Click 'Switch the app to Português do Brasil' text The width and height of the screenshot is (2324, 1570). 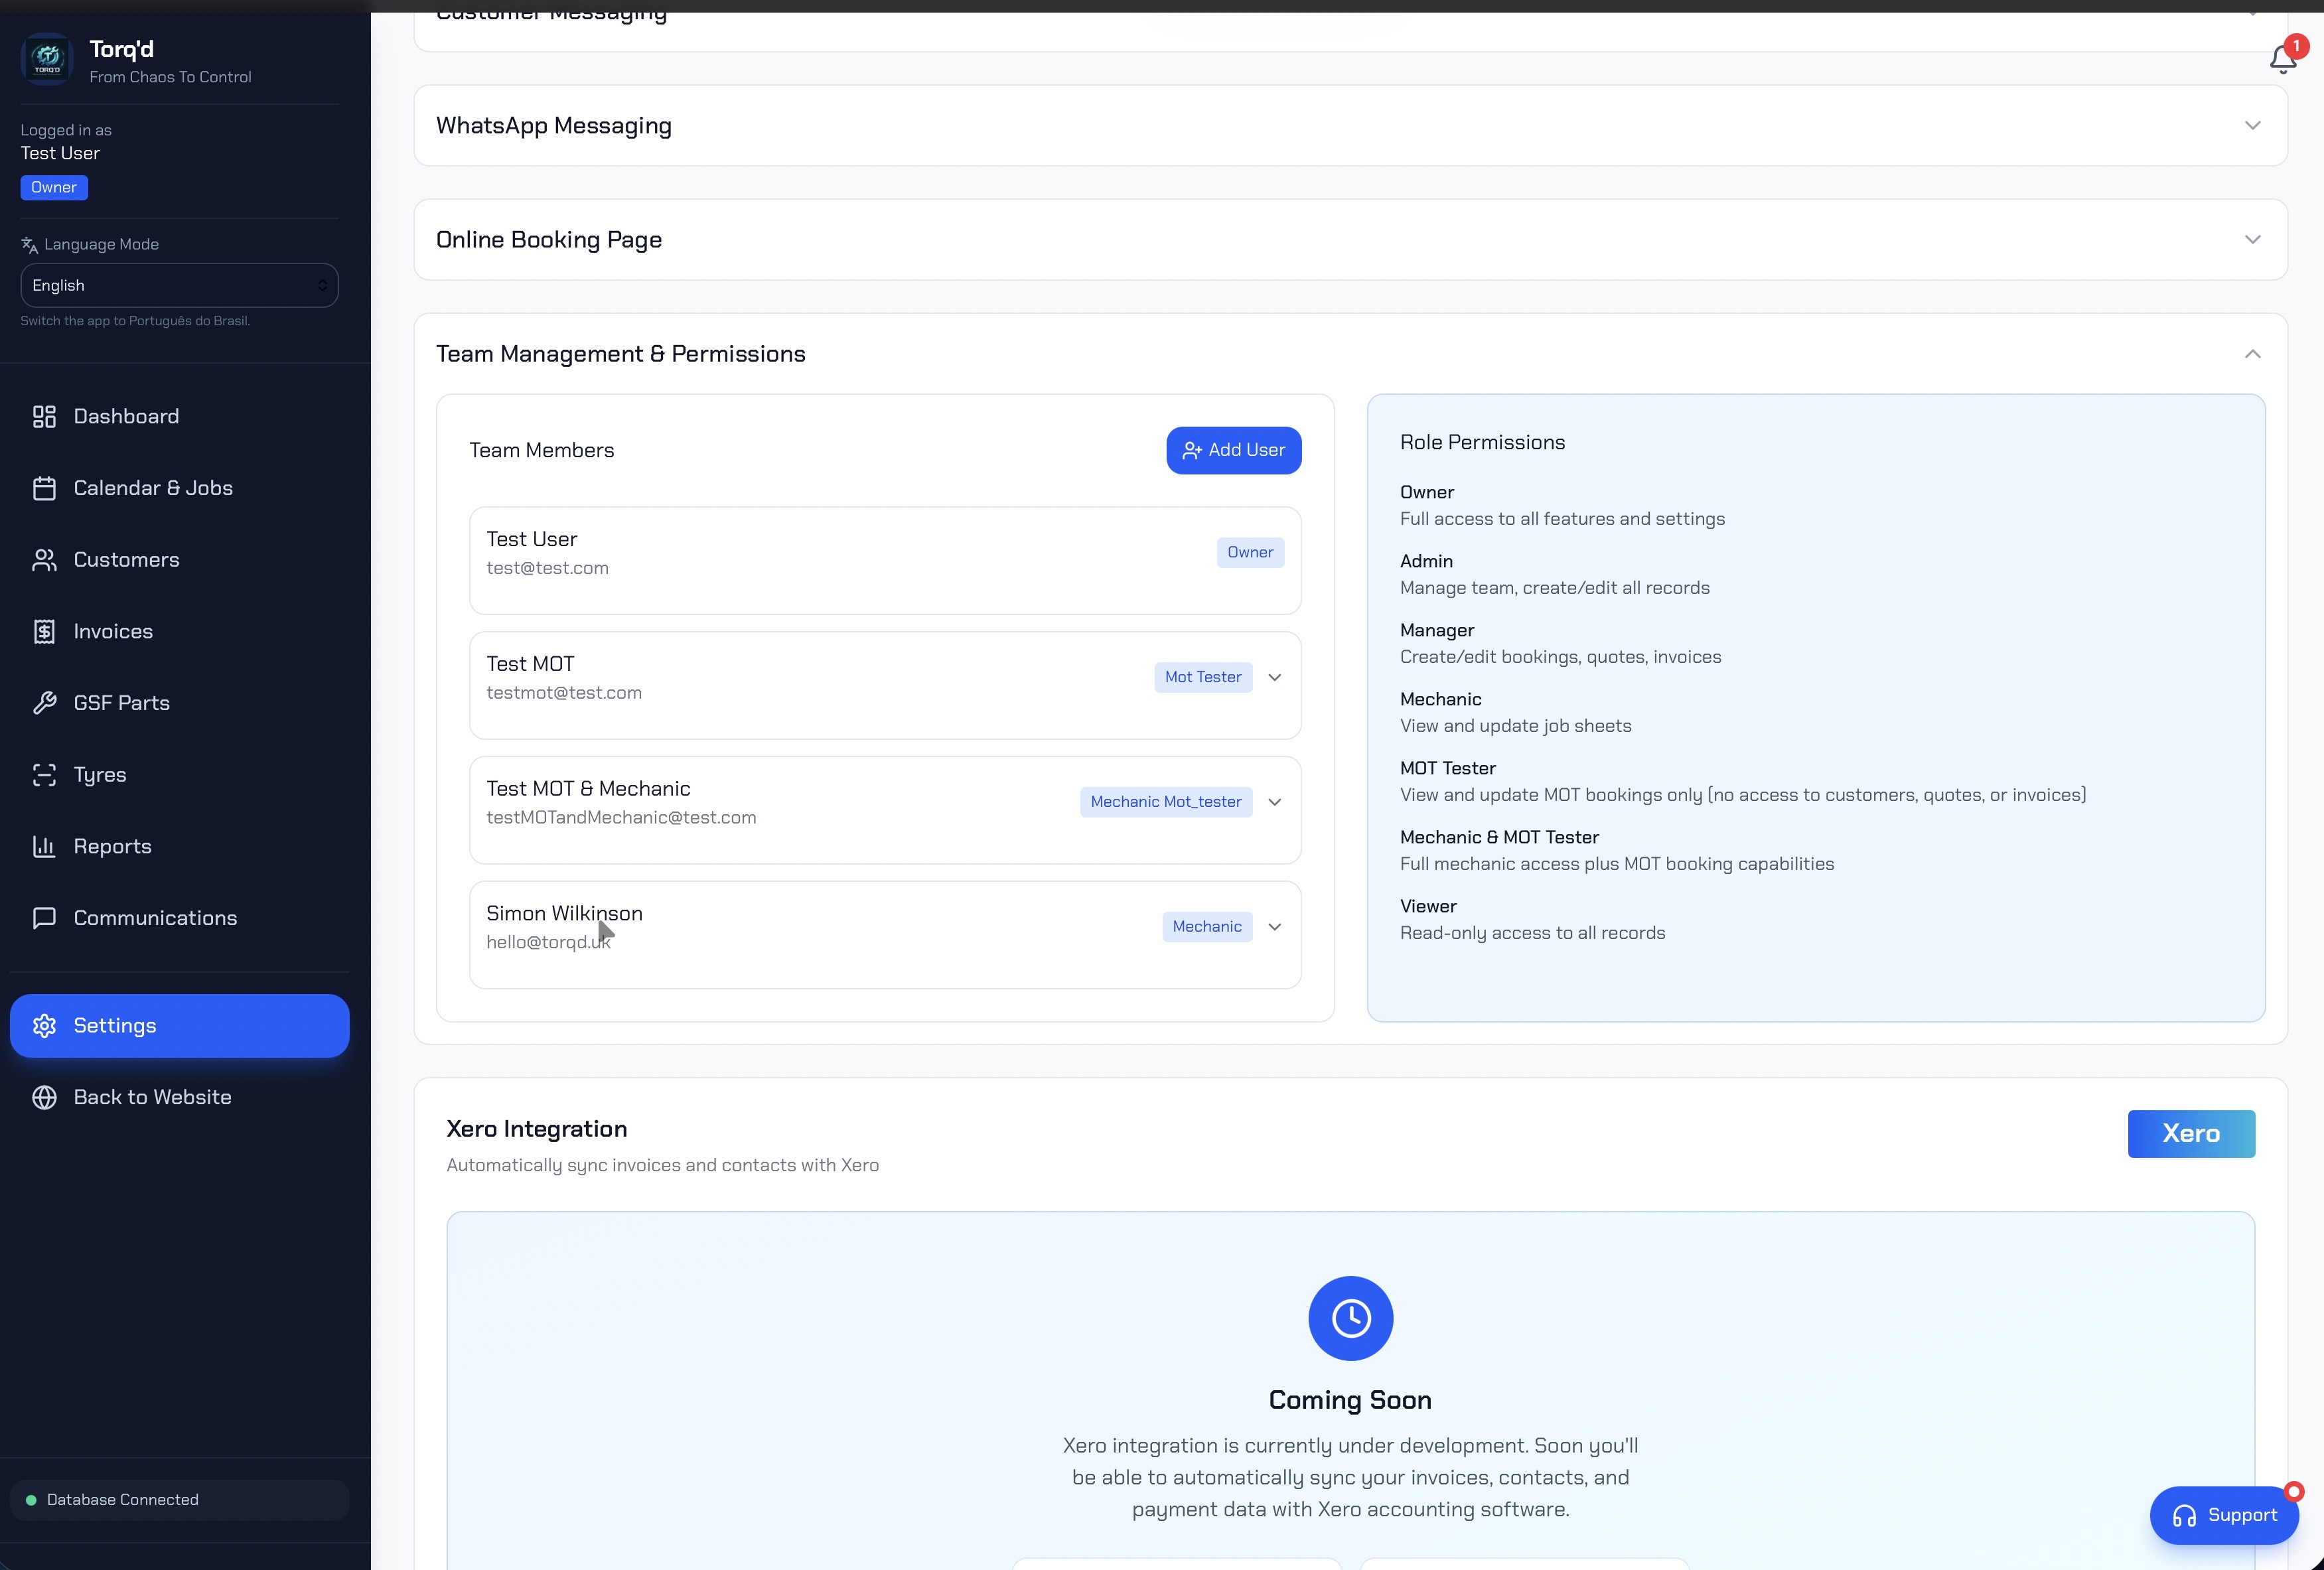135,321
